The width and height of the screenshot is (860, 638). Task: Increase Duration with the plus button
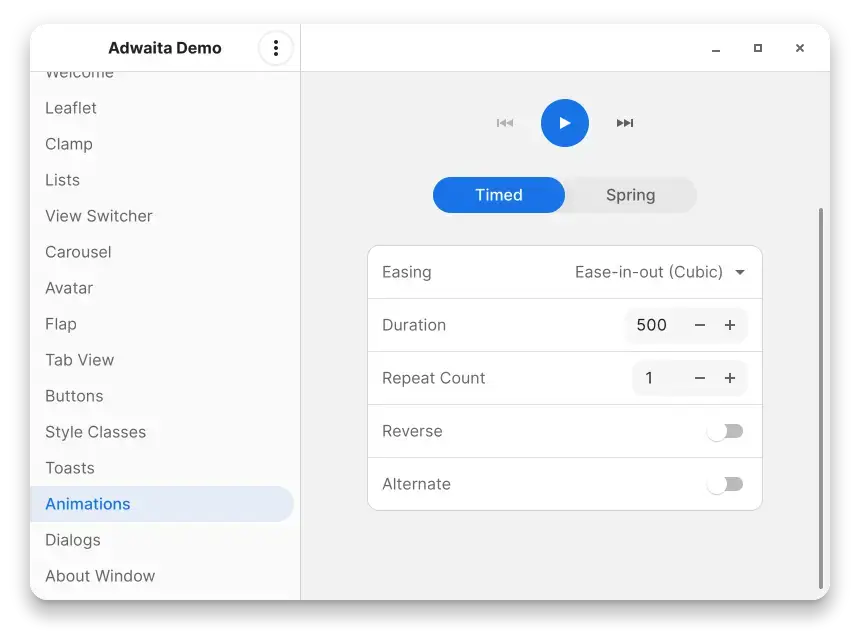click(730, 325)
